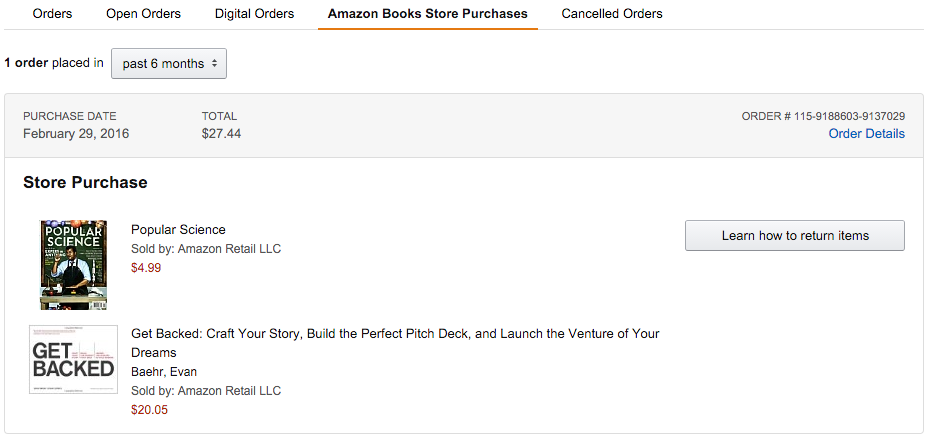Click the 1 order count text
This screenshot has width=929, height=440.
(26, 63)
